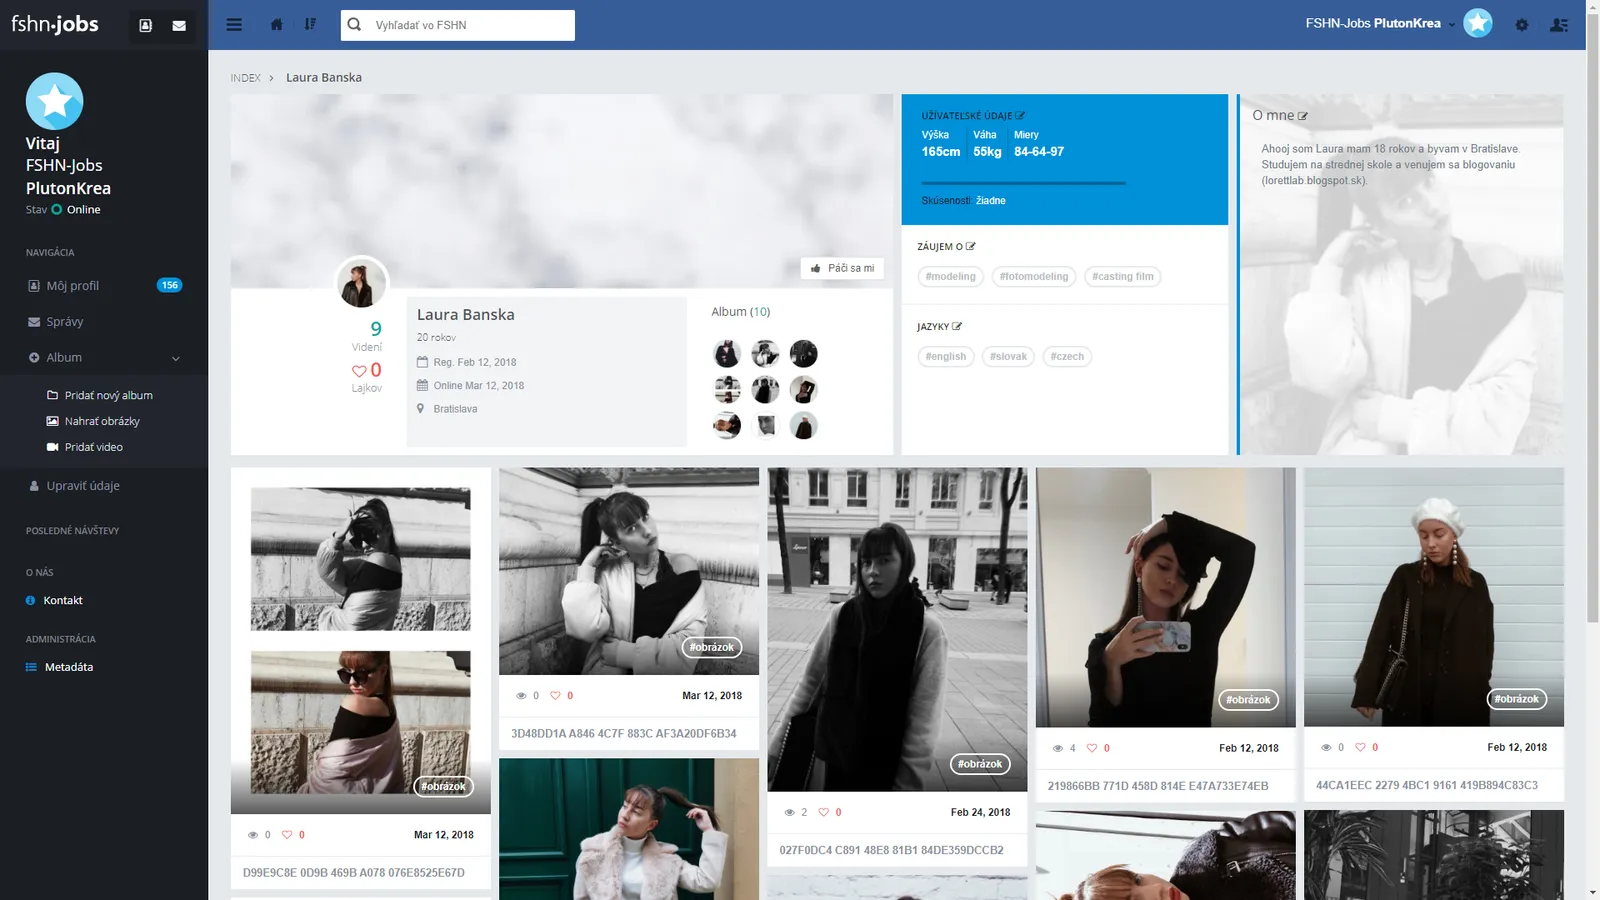Click the Páči sa mi button
Screen dimensions: 1600x900
pos(842,268)
